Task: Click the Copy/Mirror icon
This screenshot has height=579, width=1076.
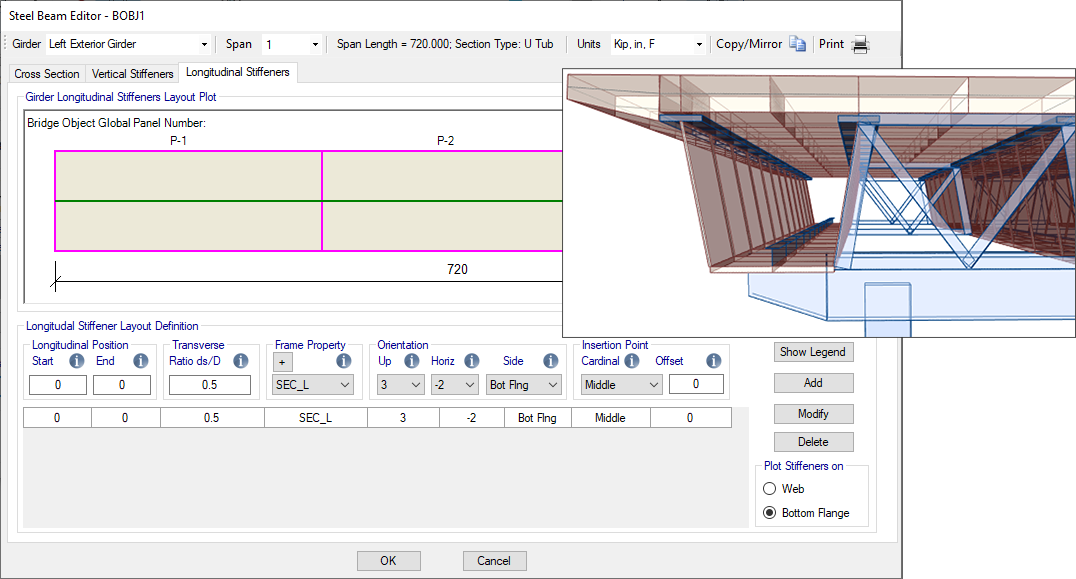Action: (797, 44)
